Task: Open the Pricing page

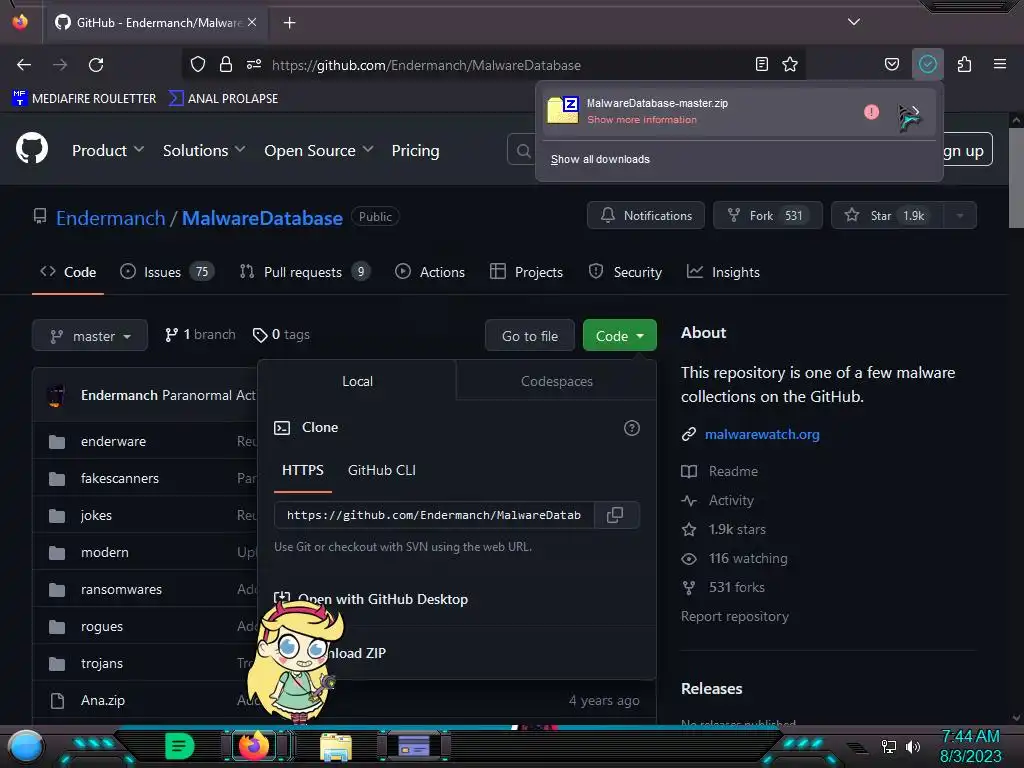Action: click(415, 151)
